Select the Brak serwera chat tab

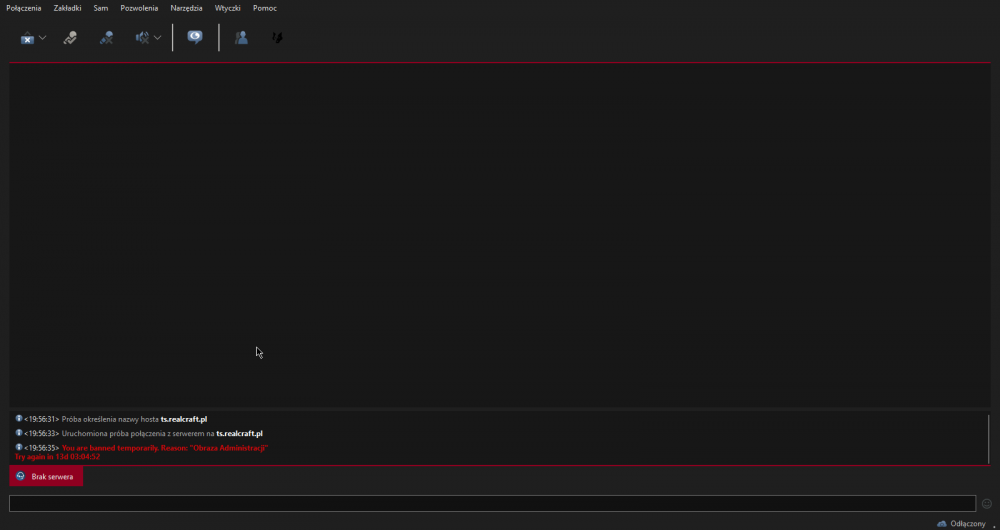click(x=46, y=477)
